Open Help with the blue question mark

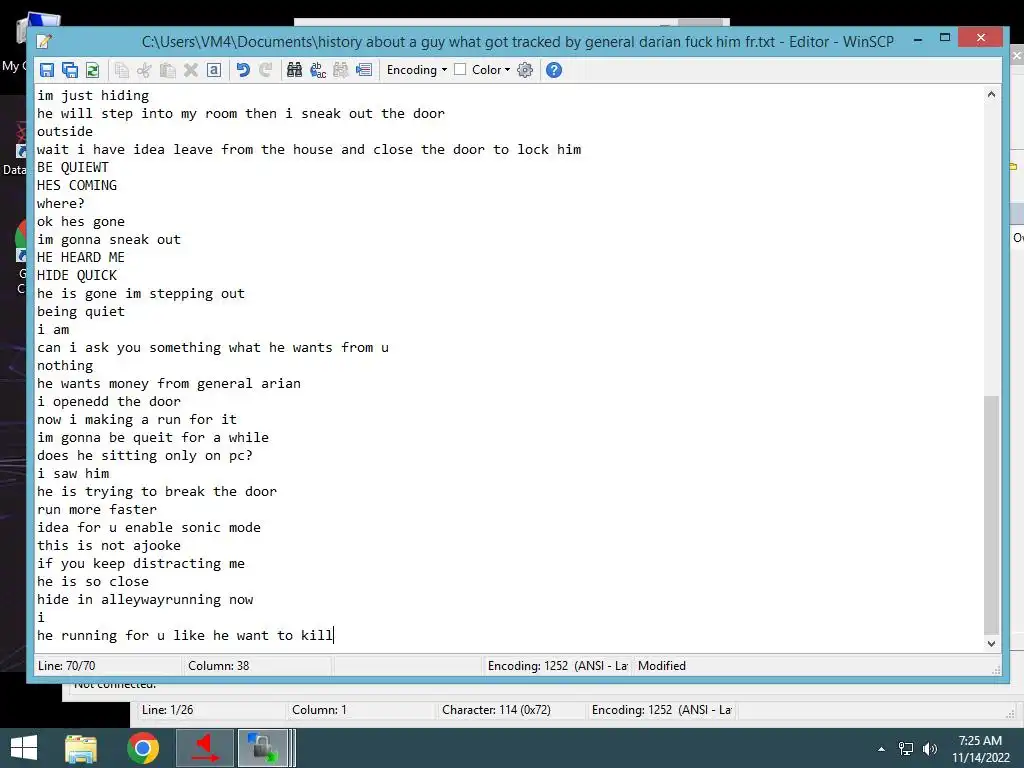point(554,70)
